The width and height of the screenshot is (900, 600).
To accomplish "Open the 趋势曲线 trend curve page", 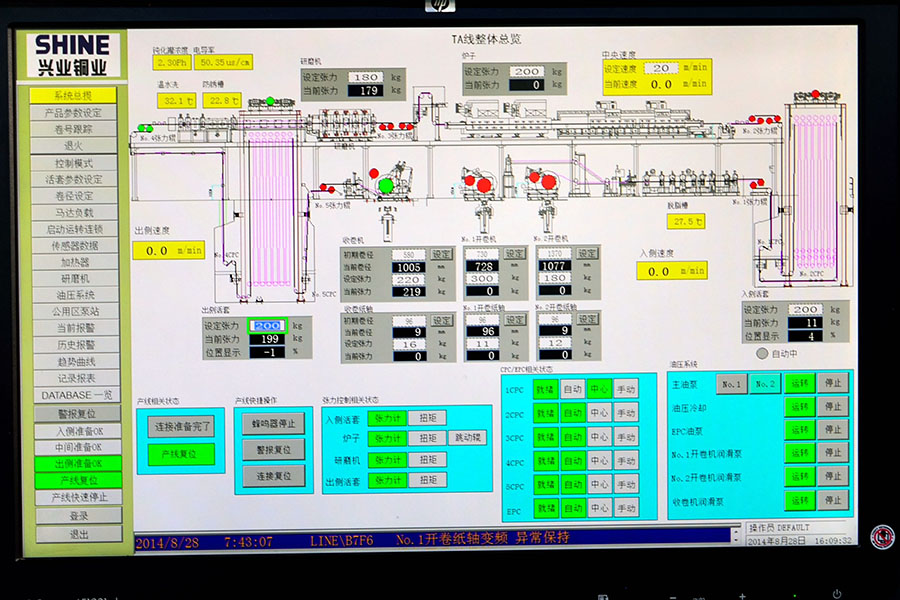I will [74, 361].
